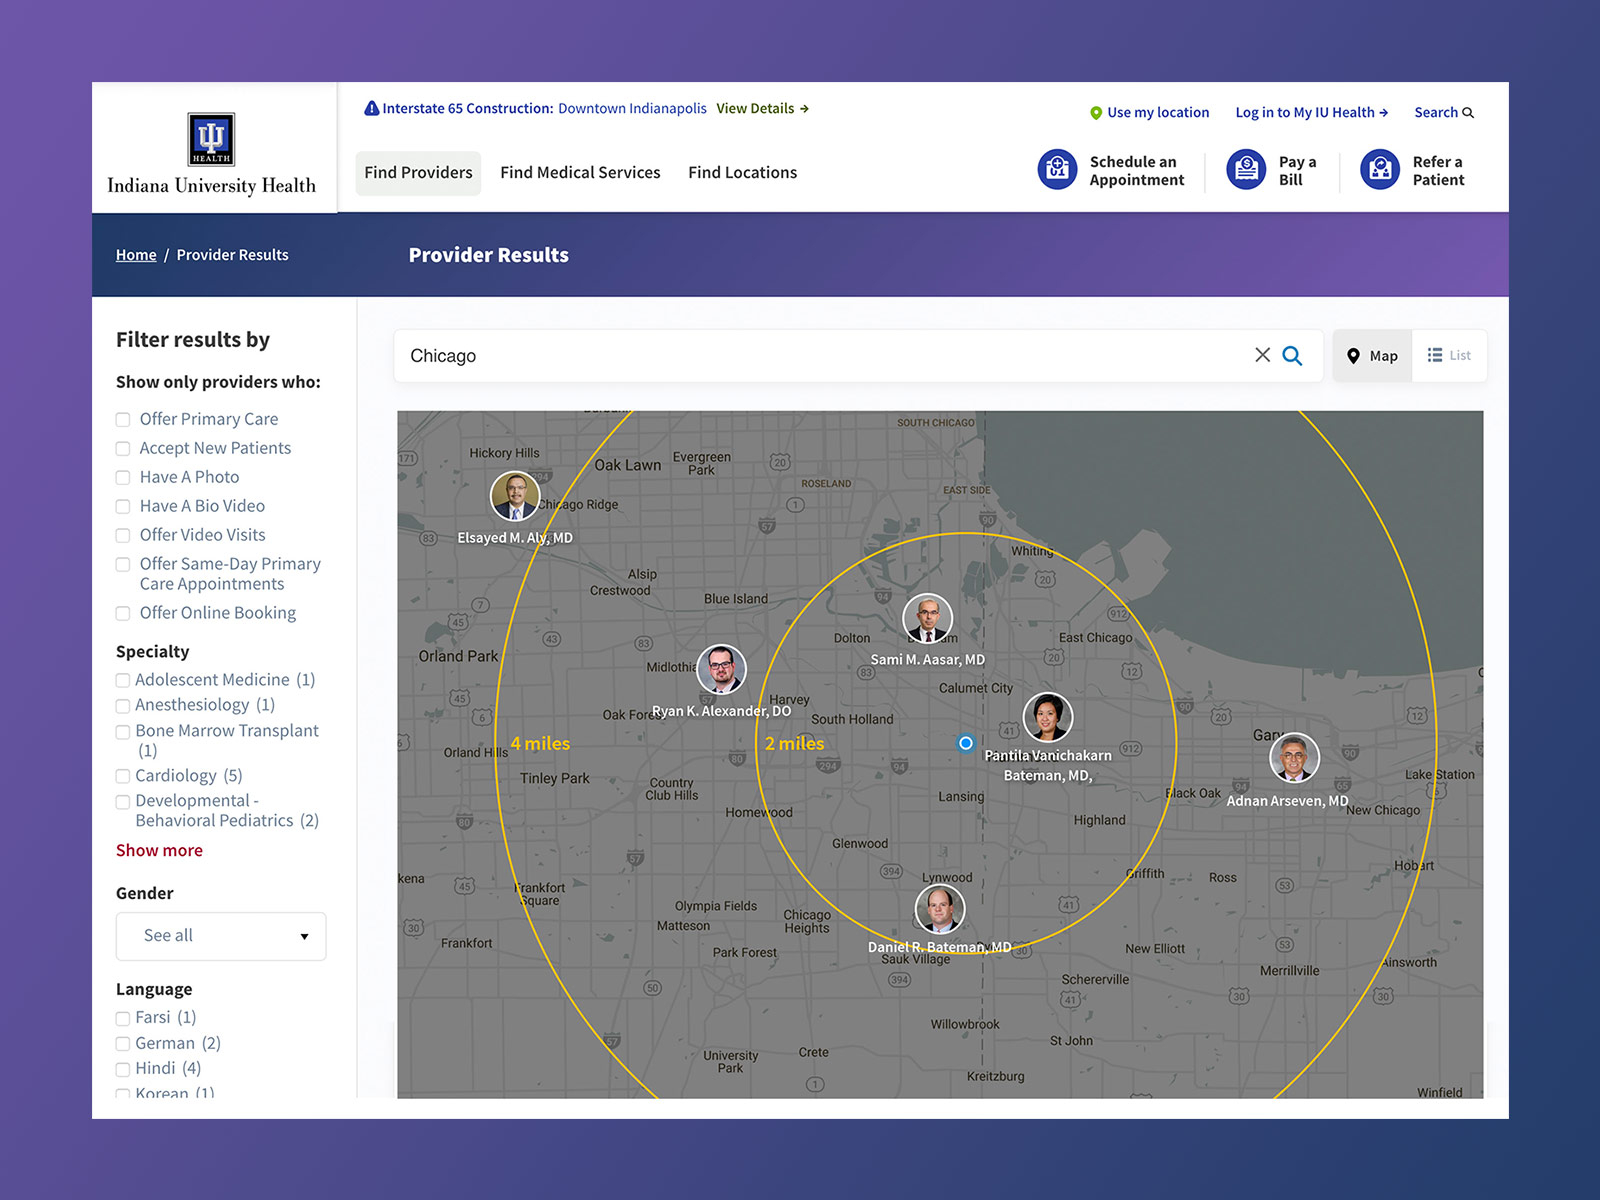1600x1200 pixels.
Task: Click Schedule an Appointment text
Action: [x=1136, y=171]
